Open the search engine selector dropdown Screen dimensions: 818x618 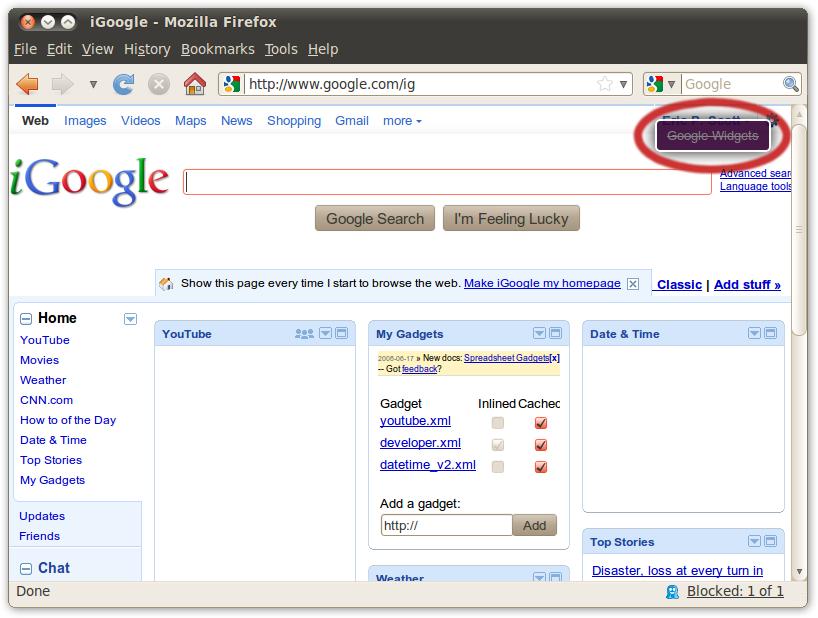point(671,84)
